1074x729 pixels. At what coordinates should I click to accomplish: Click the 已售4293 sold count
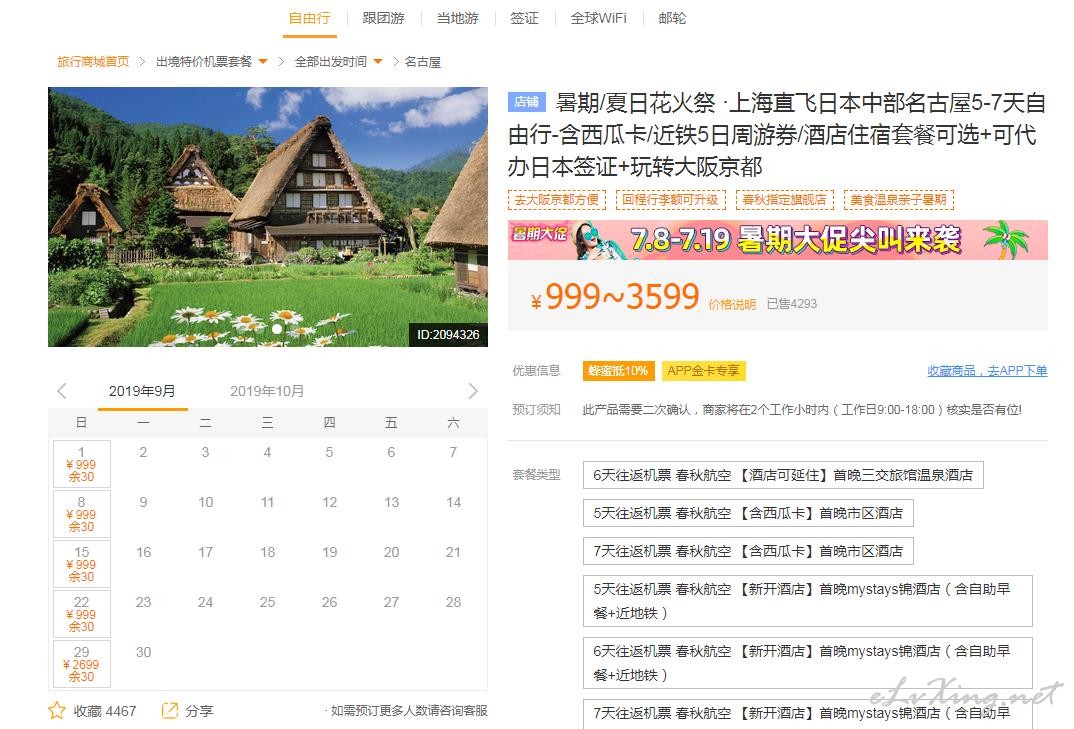[x=792, y=304]
